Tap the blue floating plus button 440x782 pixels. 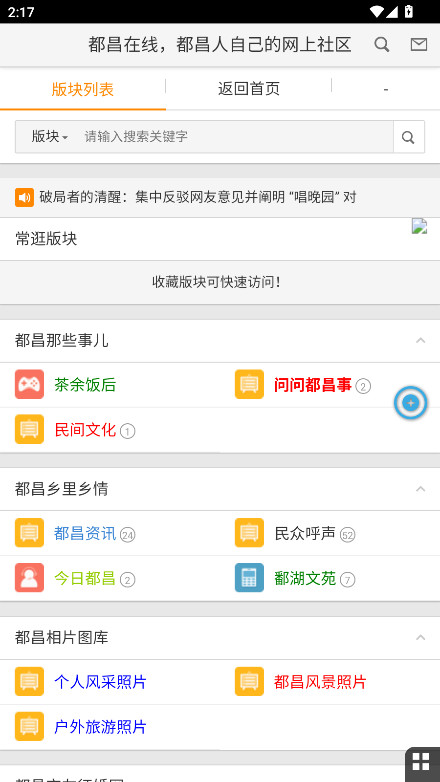point(411,403)
